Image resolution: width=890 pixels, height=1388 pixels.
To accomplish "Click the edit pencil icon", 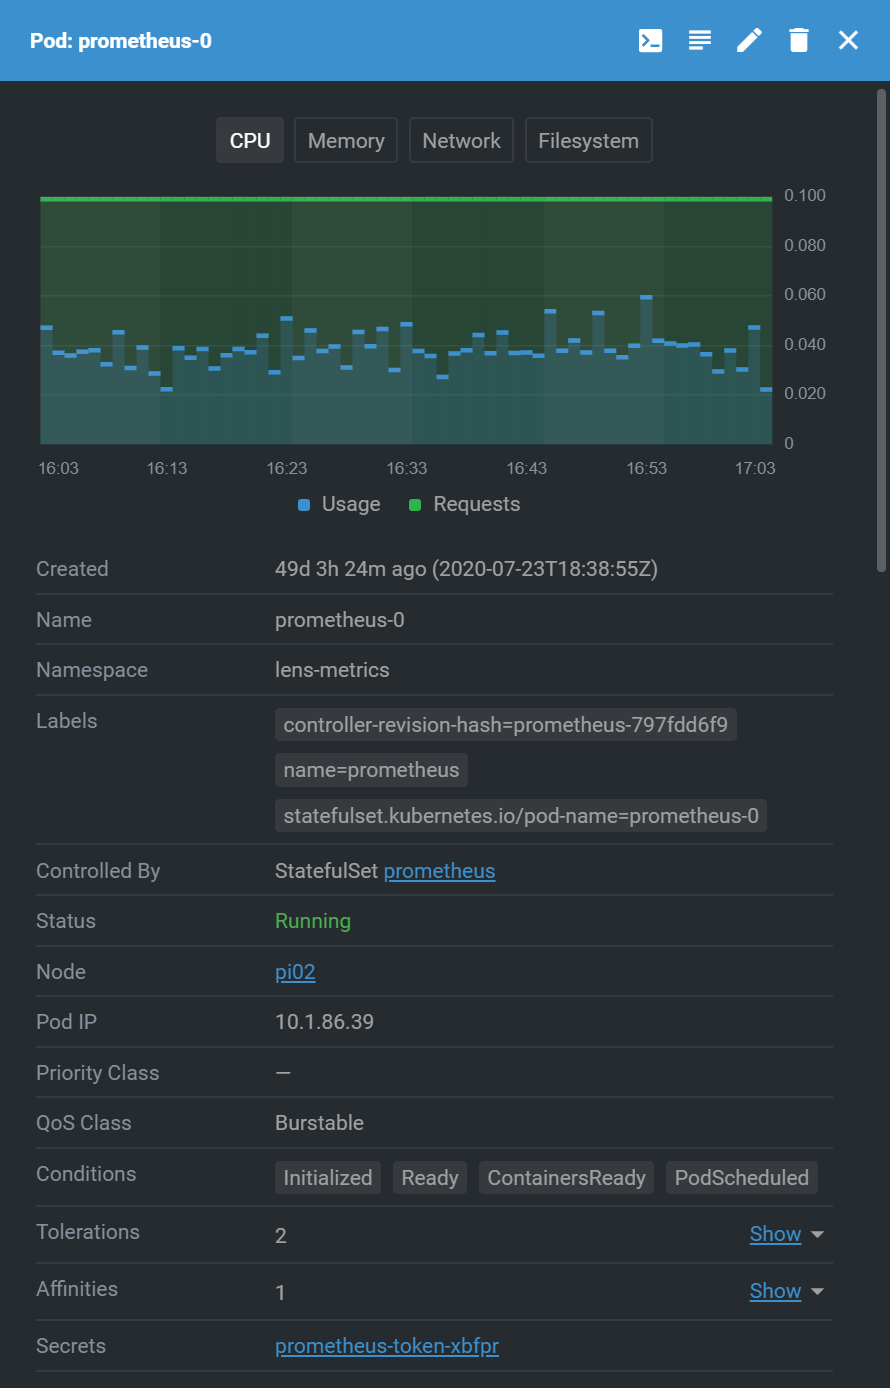I will point(749,40).
